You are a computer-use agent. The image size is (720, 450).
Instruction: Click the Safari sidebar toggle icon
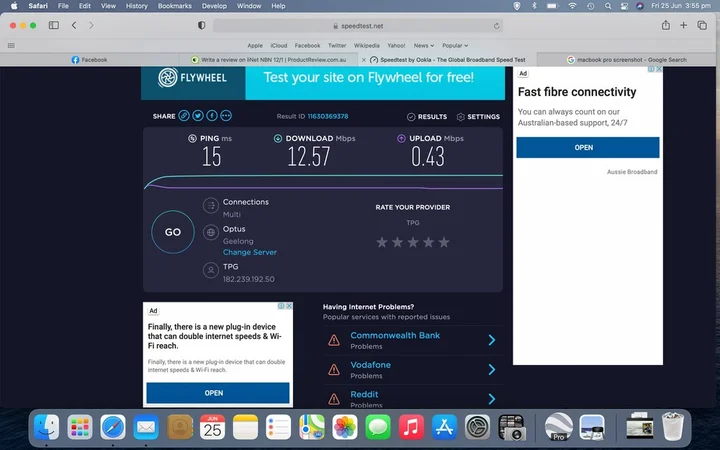click(x=54, y=25)
